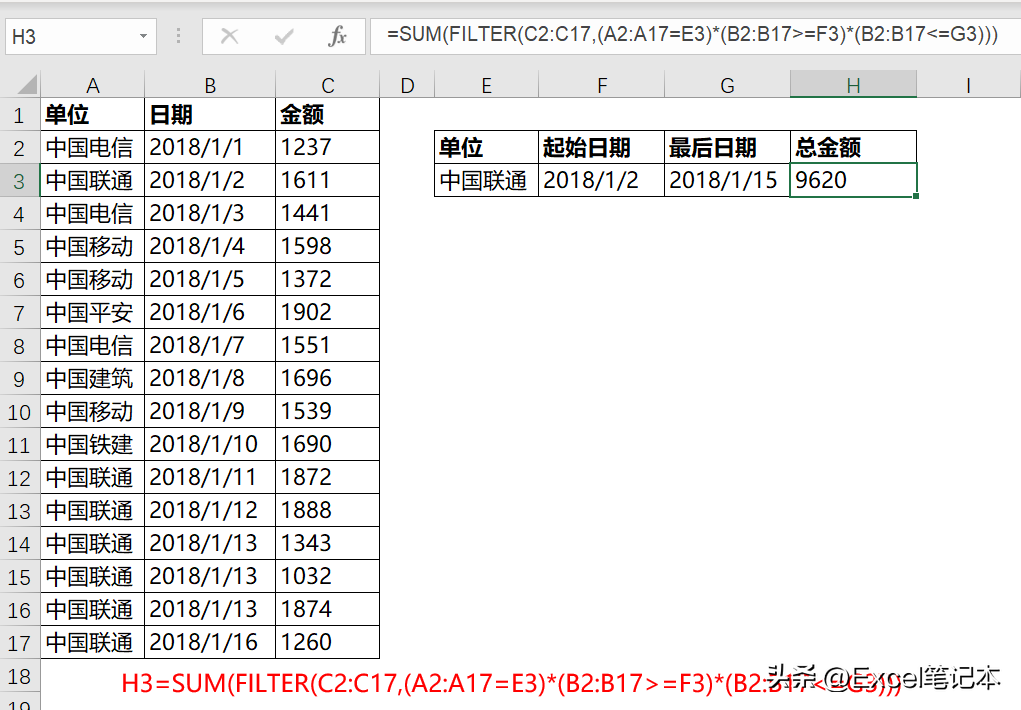Click cell C14 value 1343
This screenshot has width=1021, height=710.
(328, 543)
